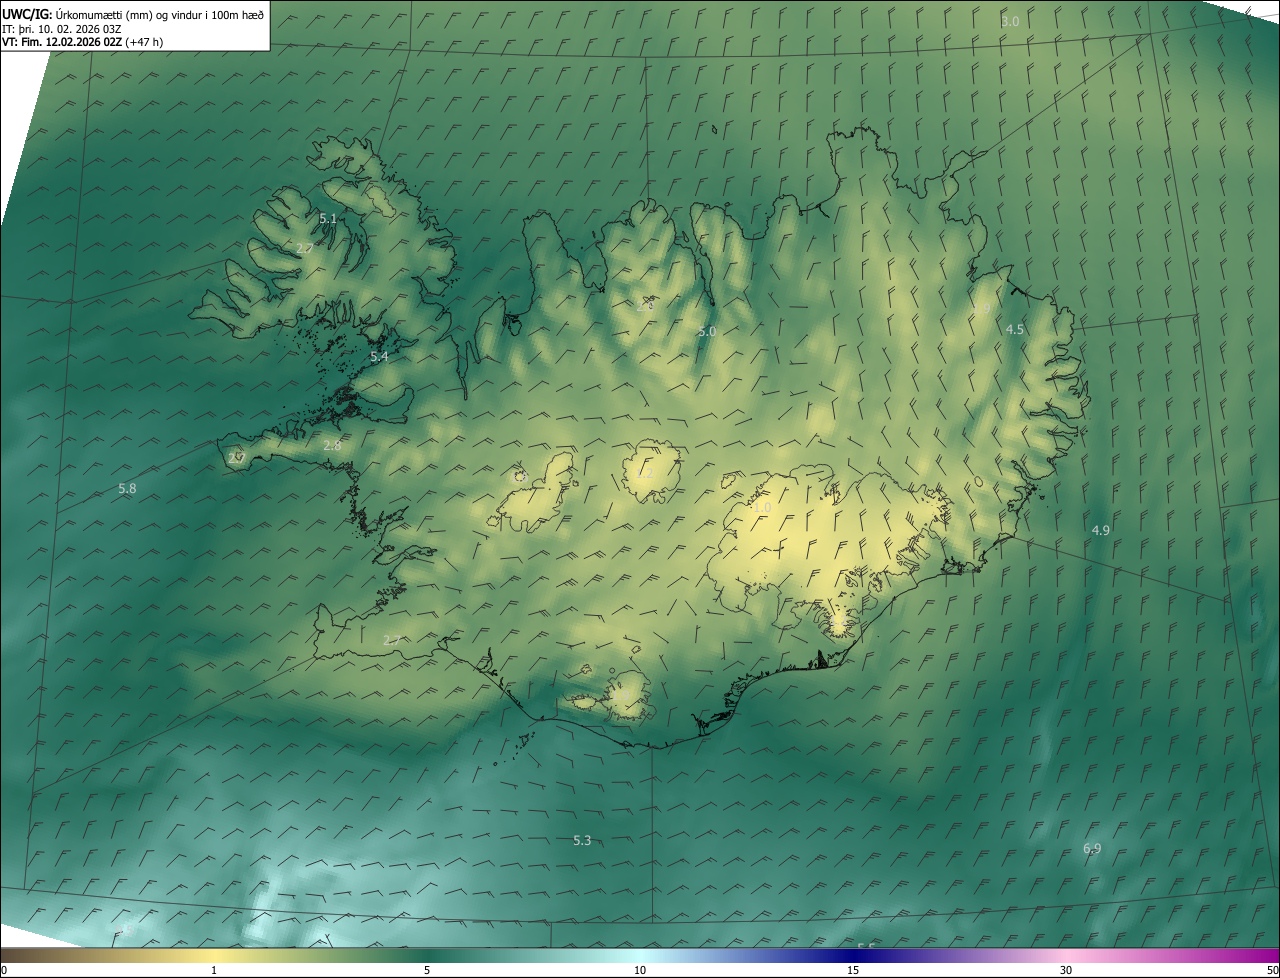This screenshot has height=978, width=1280.
Task: Click the '5.1' value on the Westfjords
Action: tap(328, 218)
